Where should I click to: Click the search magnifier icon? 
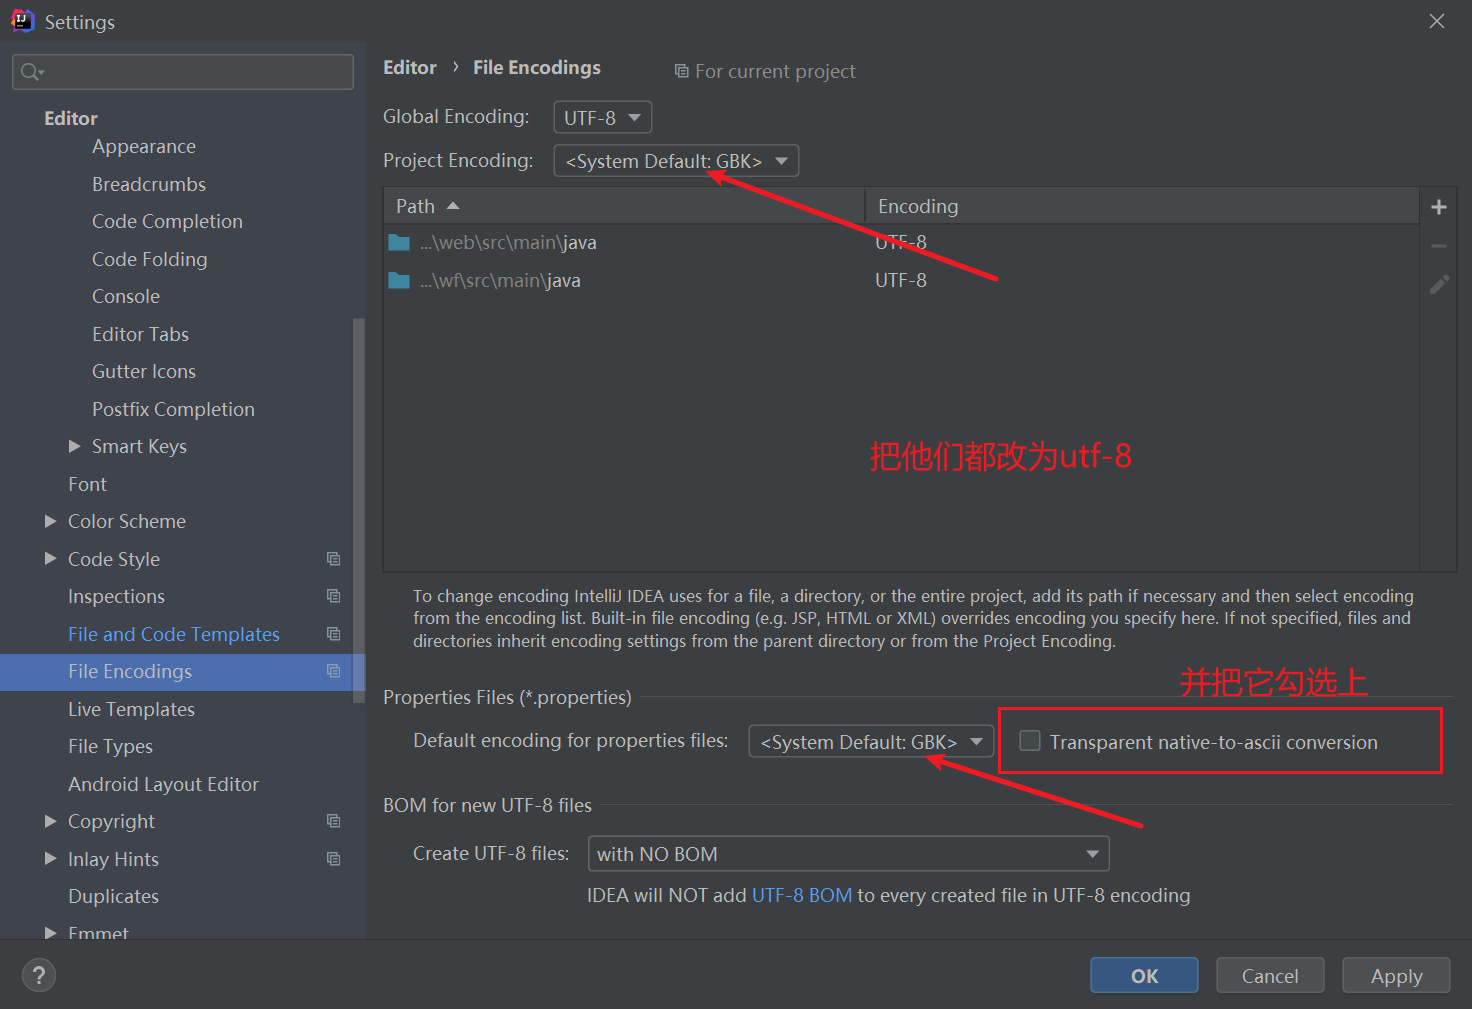coord(31,72)
